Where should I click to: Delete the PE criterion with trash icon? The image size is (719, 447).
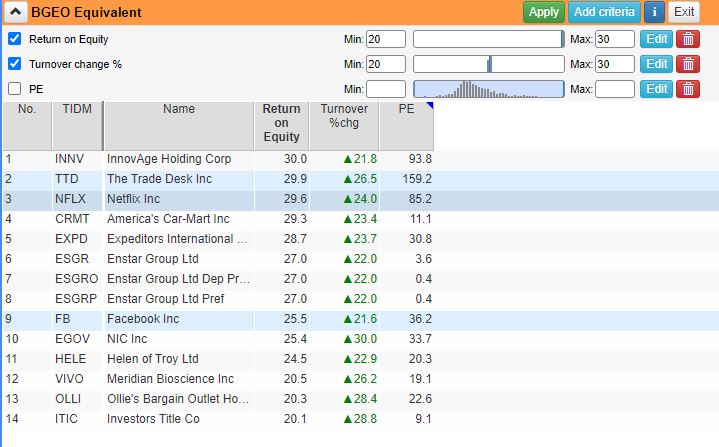click(688, 88)
